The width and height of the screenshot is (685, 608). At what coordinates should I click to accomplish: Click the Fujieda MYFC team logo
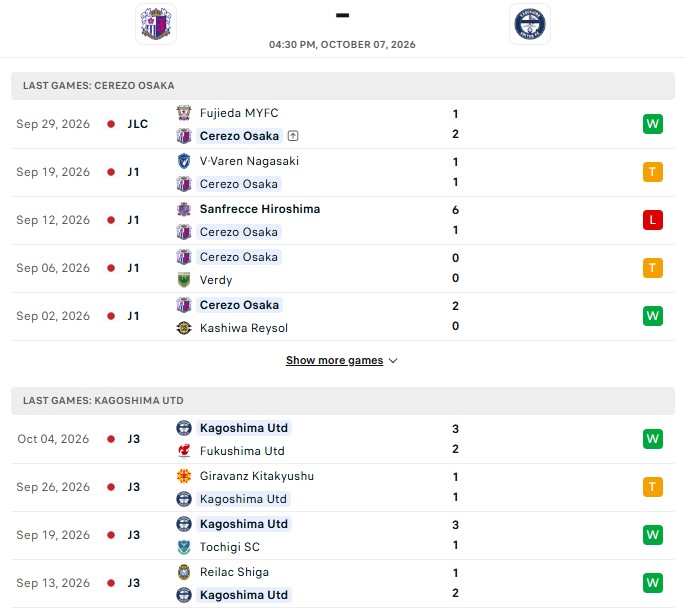point(184,113)
